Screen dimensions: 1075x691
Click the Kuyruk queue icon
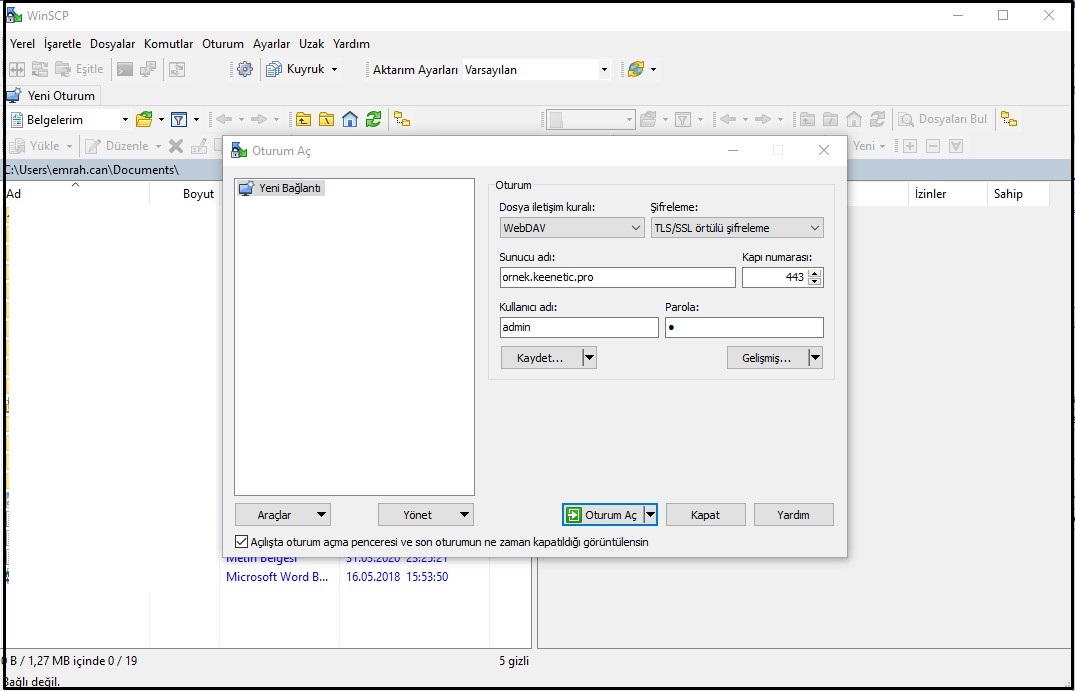(x=274, y=69)
